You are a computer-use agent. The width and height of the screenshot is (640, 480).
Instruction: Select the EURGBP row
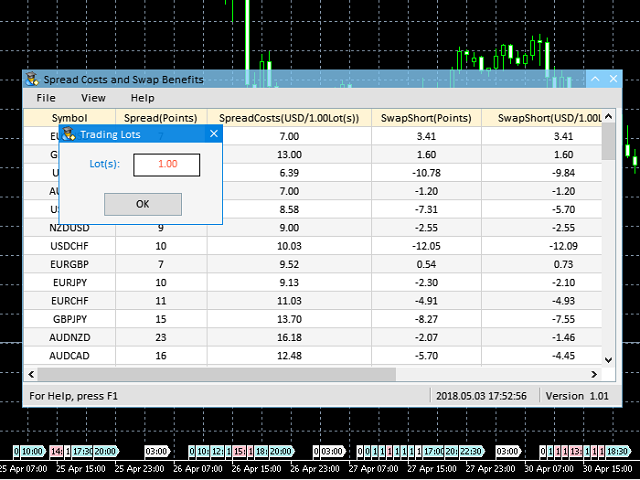[70, 264]
